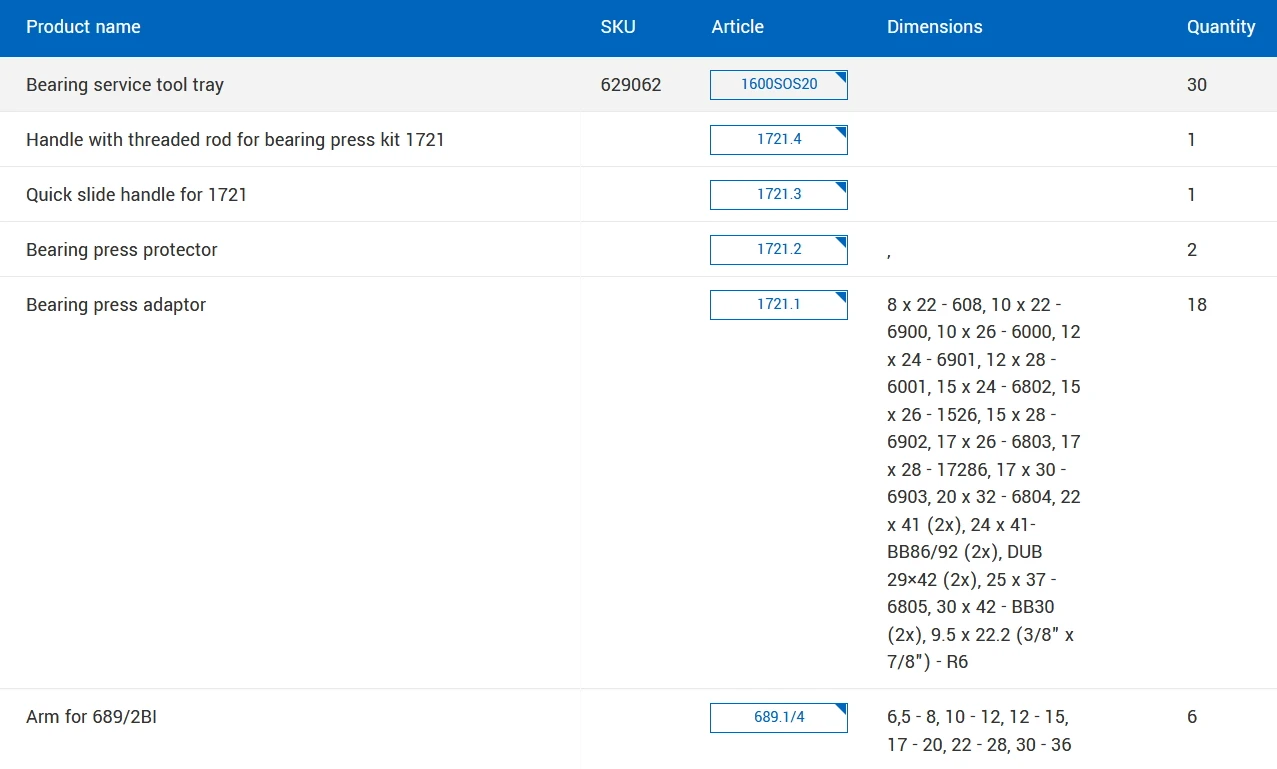Open the 1721.2 article link
Image resolution: width=1277 pixels, height=769 pixels.
click(778, 250)
